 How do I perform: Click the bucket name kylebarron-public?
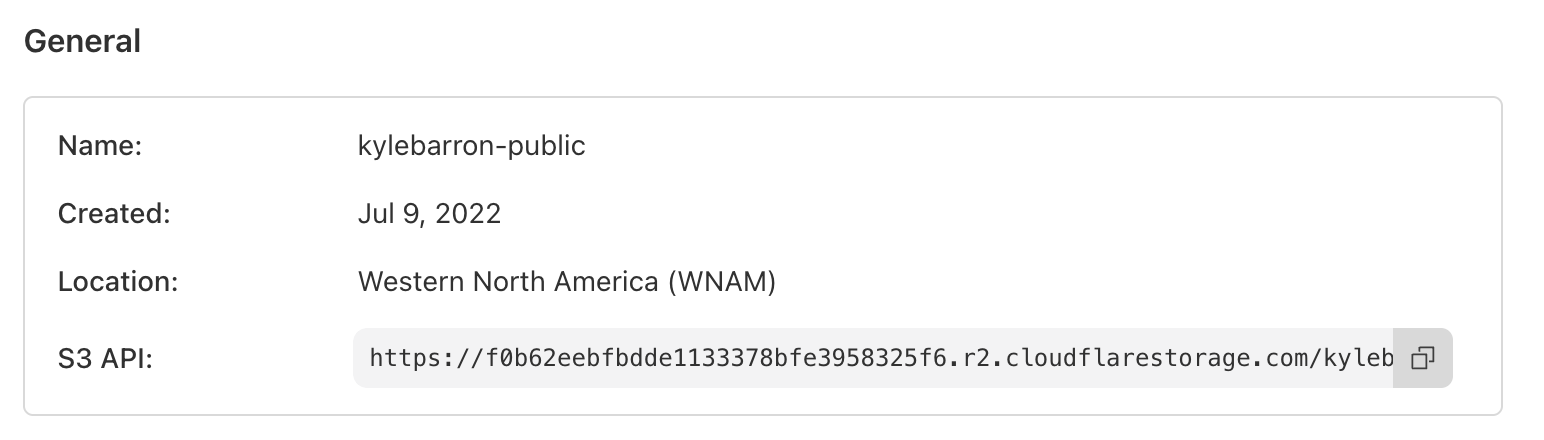click(x=471, y=146)
